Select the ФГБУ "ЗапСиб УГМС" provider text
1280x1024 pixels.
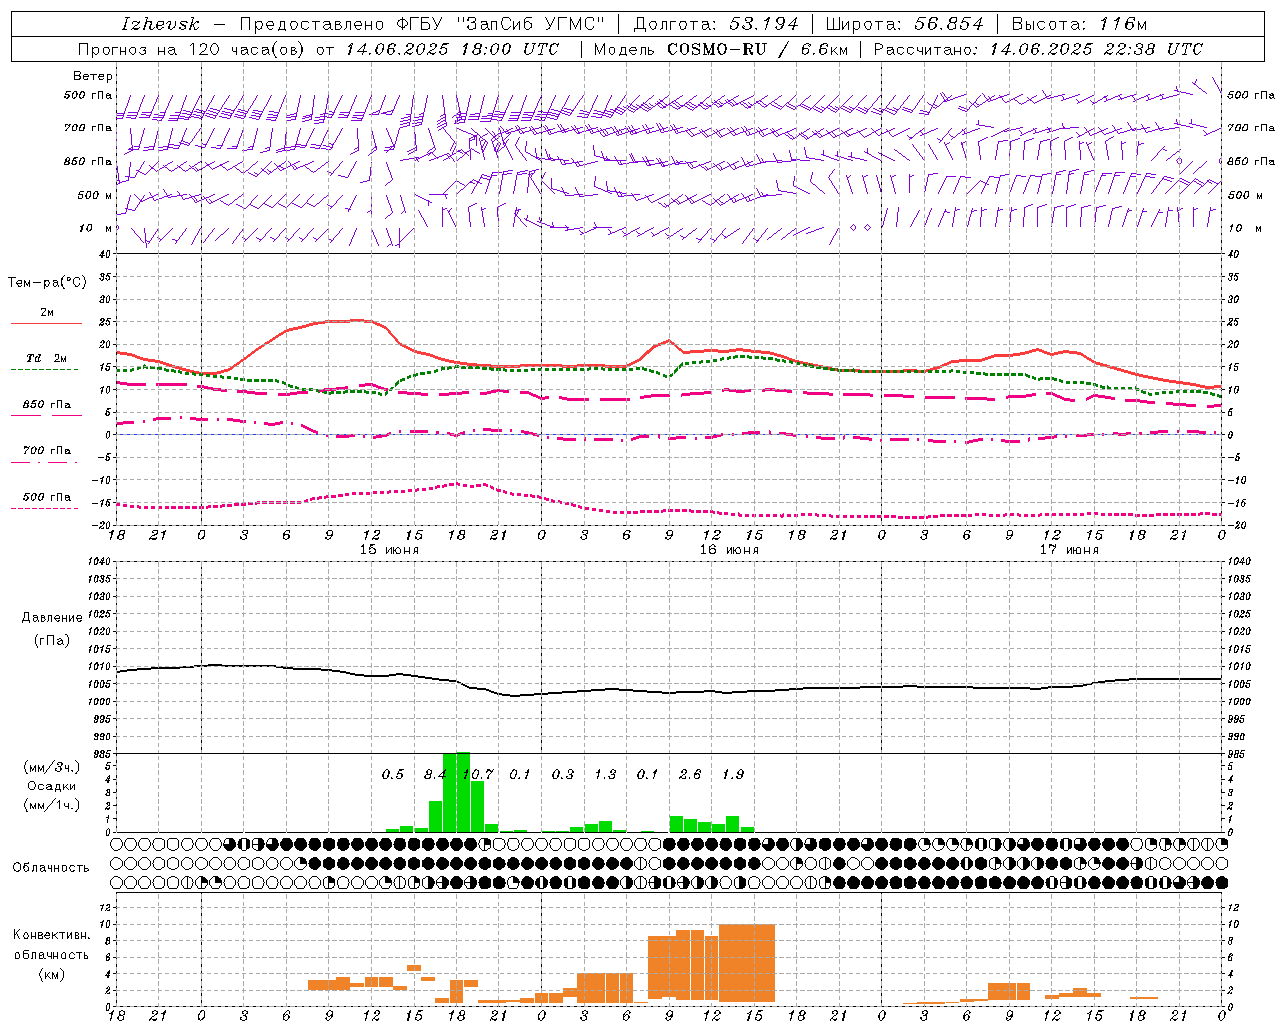501,24
